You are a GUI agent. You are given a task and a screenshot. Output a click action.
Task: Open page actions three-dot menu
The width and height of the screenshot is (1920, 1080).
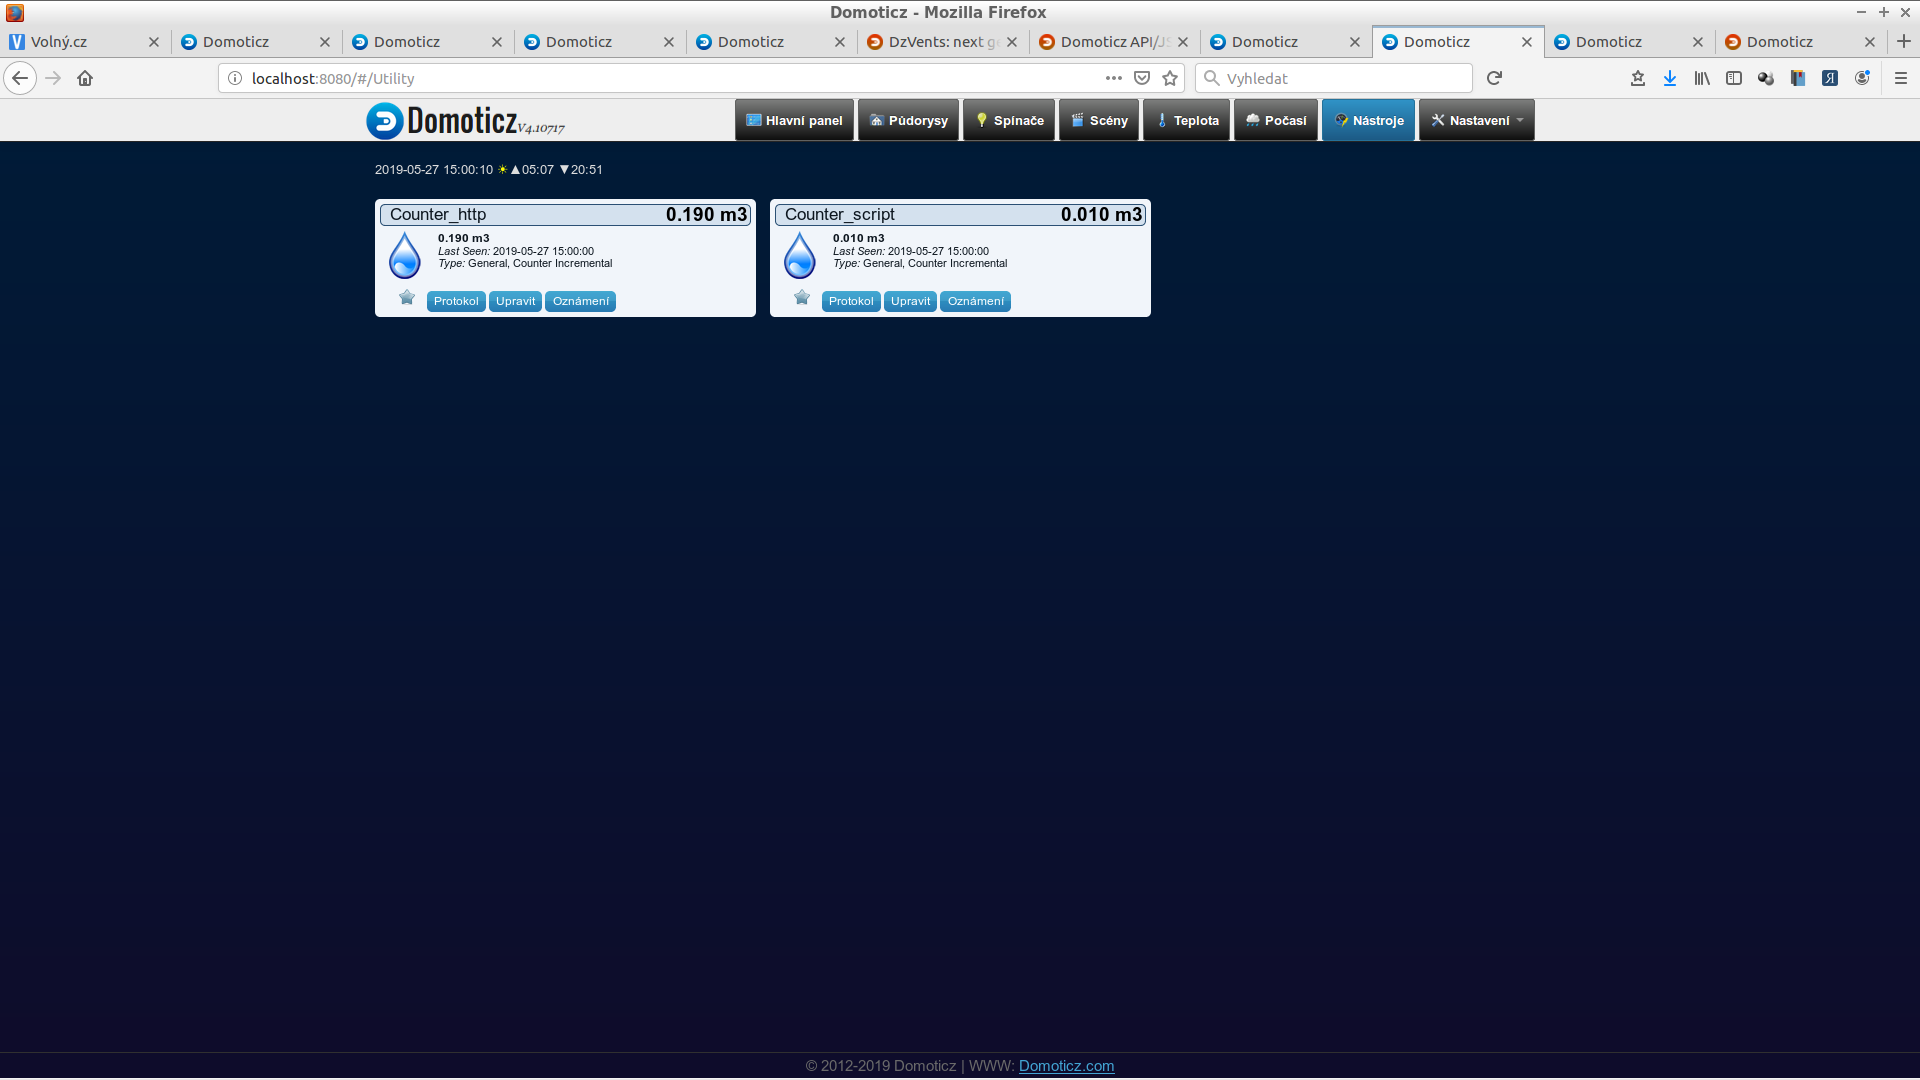click(1113, 78)
